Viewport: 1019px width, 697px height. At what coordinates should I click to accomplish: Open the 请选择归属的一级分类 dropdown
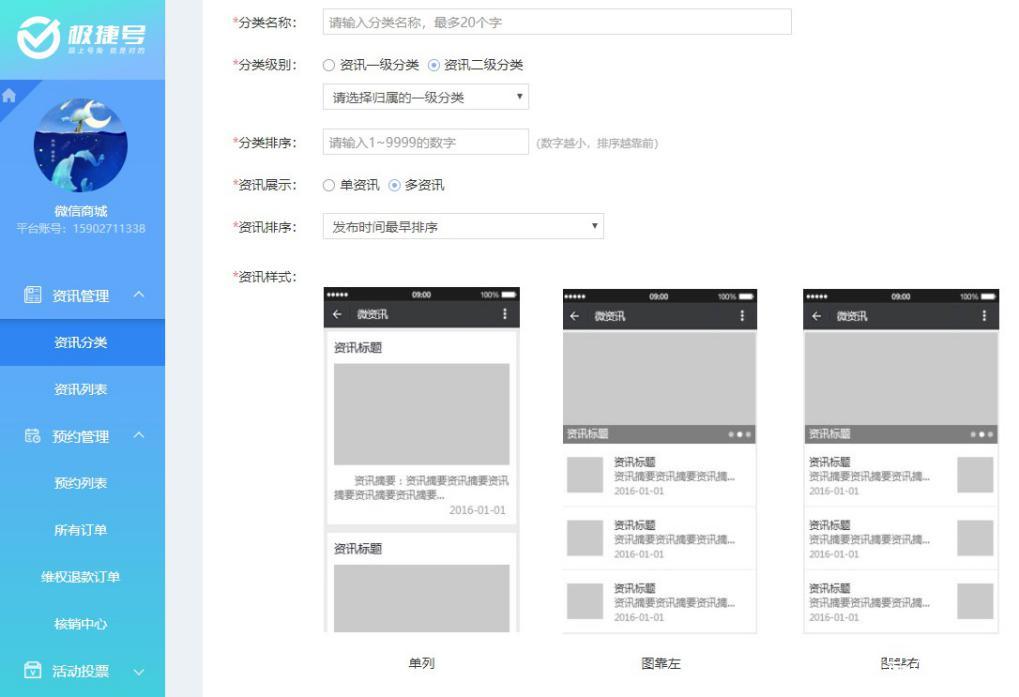click(x=424, y=97)
